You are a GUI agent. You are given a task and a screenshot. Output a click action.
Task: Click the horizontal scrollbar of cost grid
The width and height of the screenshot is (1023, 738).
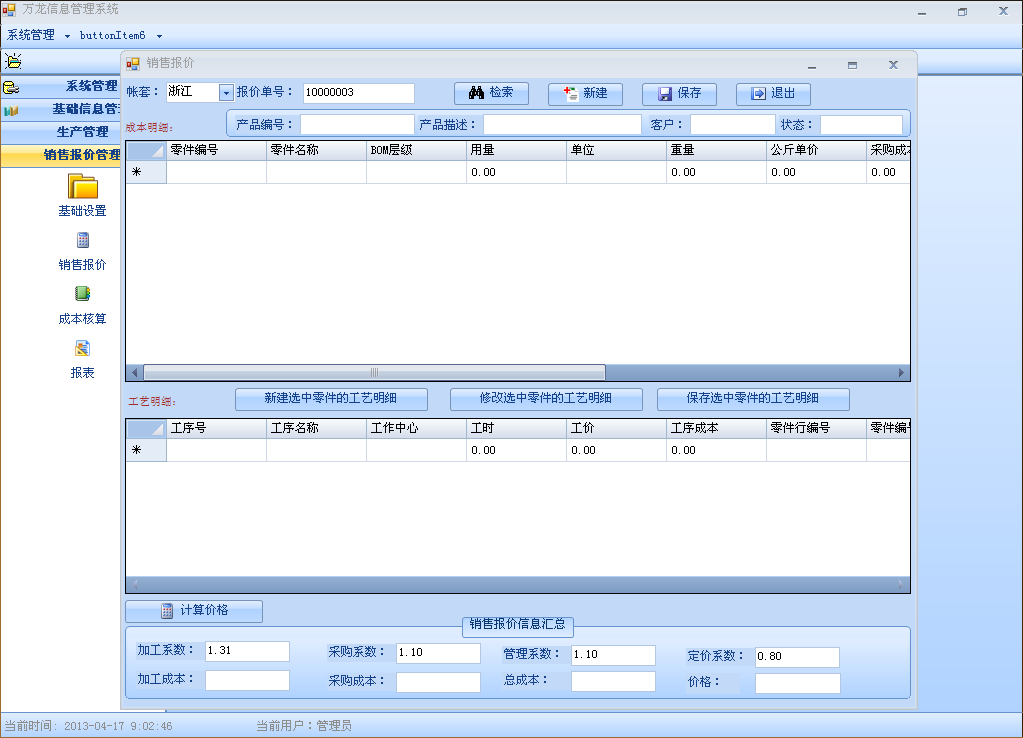pos(375,373)
